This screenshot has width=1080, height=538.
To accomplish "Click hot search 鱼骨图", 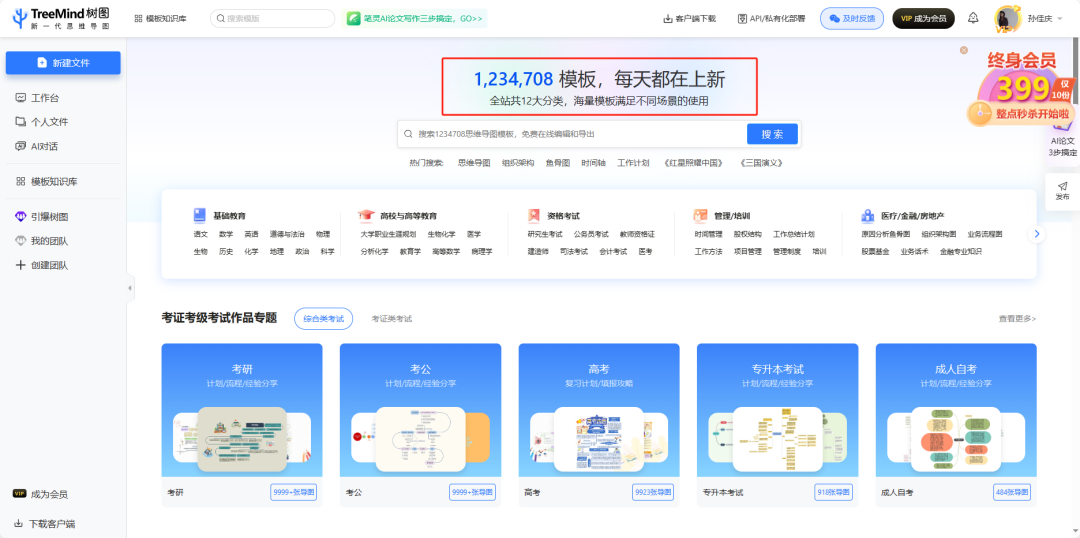I will [x=558, y=163].
